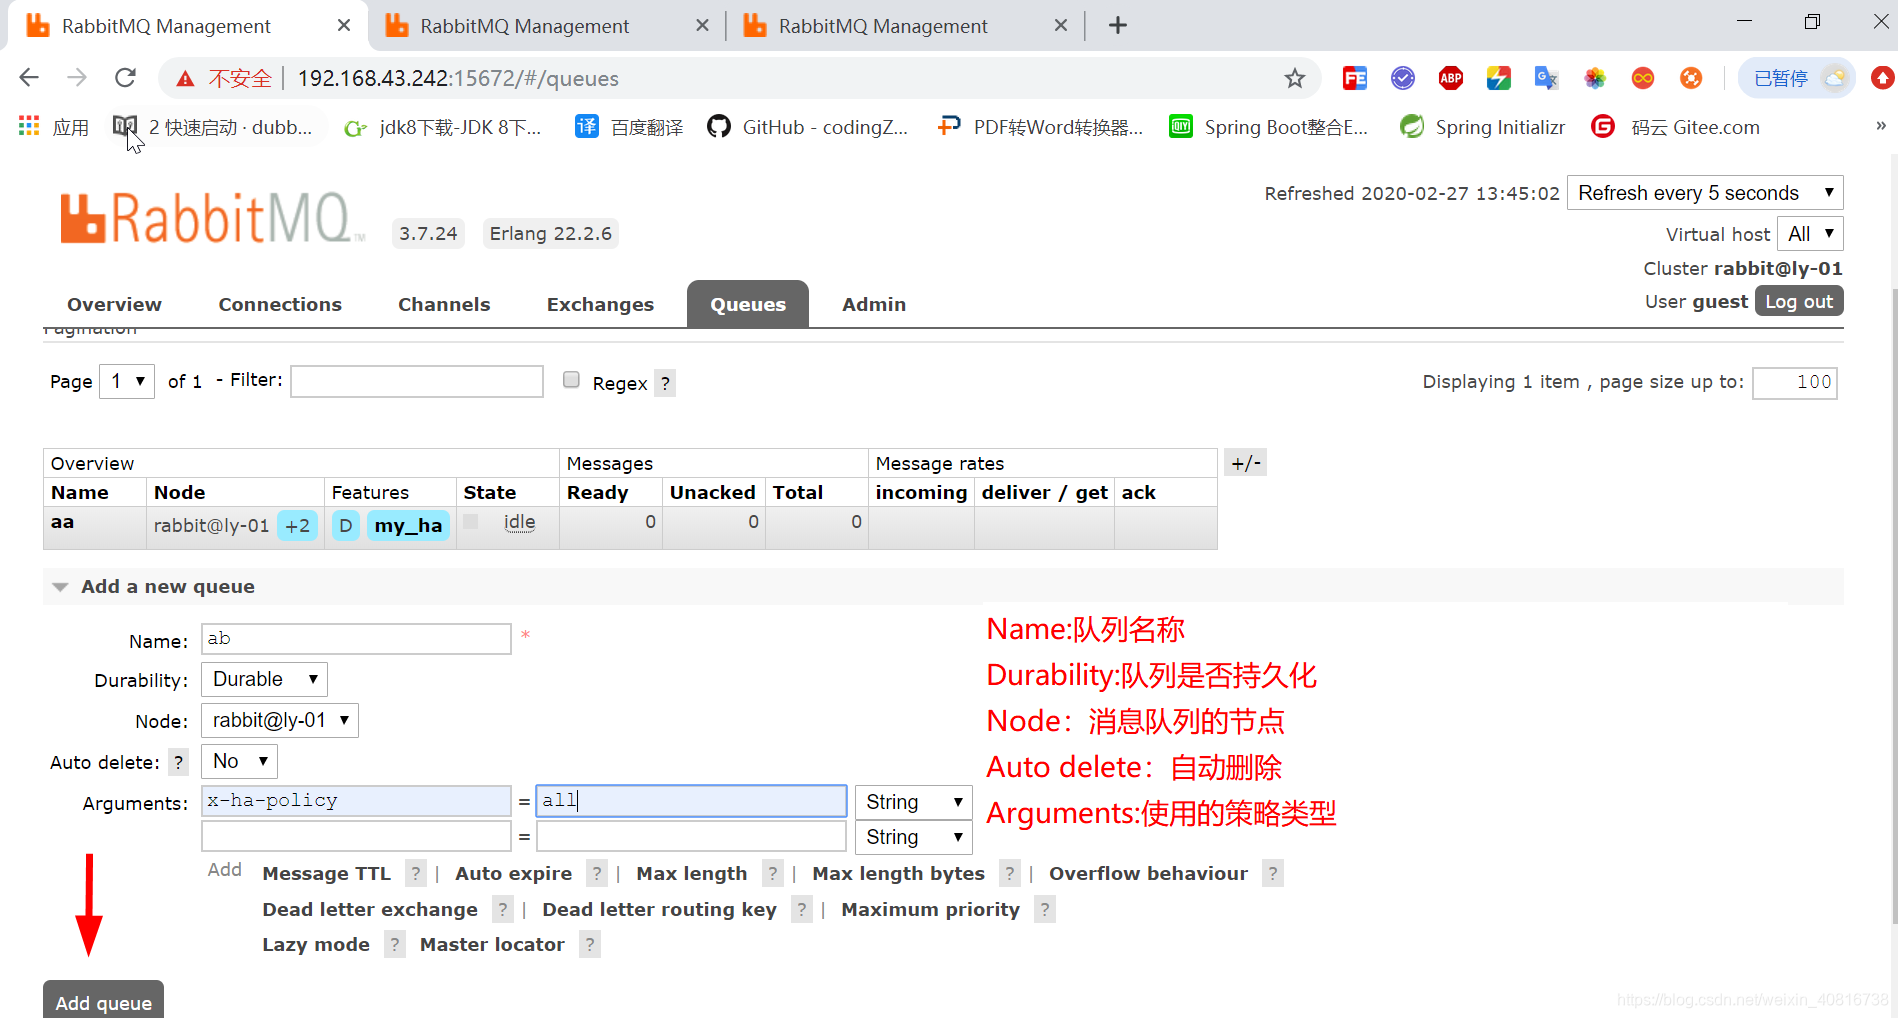The width and height of the screenshot is (1898, 1018).
Task: Click the queue Name input field
Action: coord(356,639)
